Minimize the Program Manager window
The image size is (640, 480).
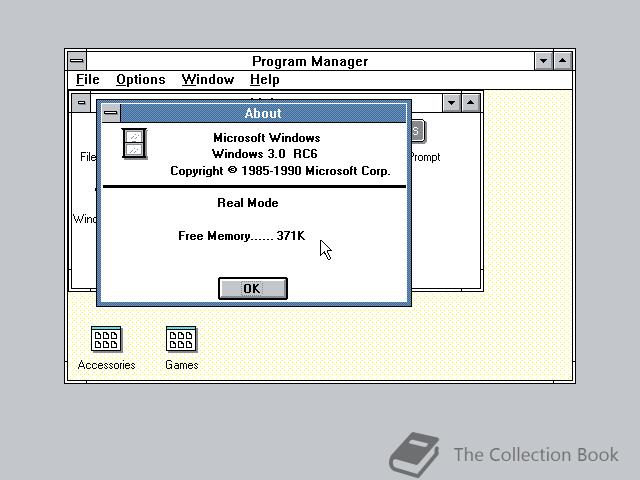(x=543, y=61)
